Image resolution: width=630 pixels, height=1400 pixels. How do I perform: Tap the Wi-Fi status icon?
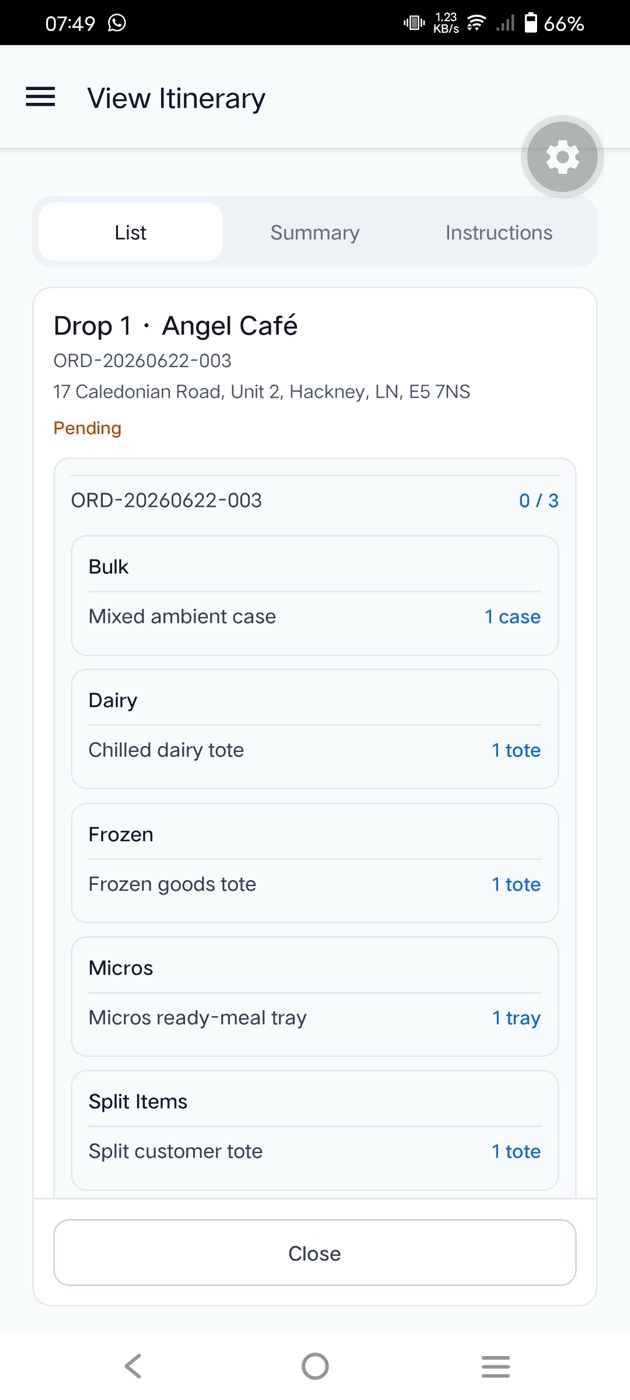click(476, 23)
